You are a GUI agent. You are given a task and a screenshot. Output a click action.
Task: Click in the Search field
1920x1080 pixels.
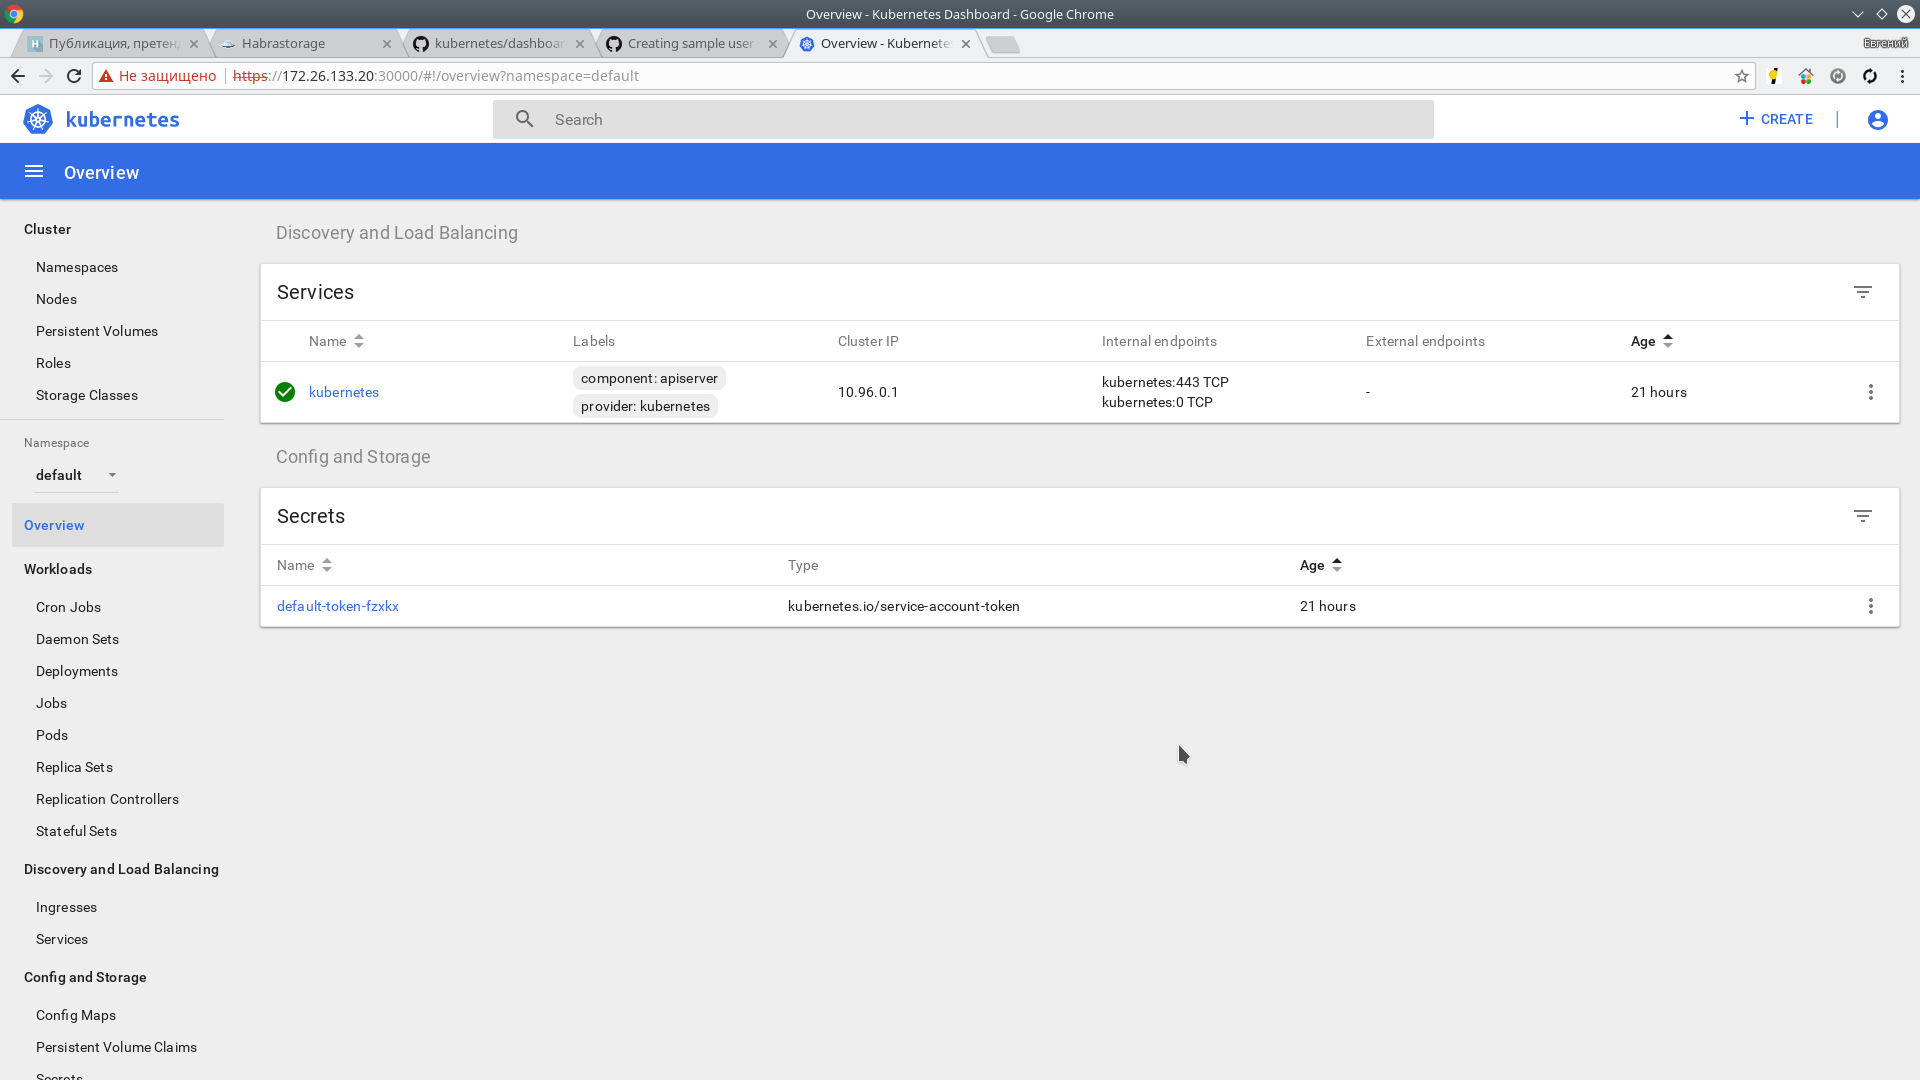[x=963, y=119]
